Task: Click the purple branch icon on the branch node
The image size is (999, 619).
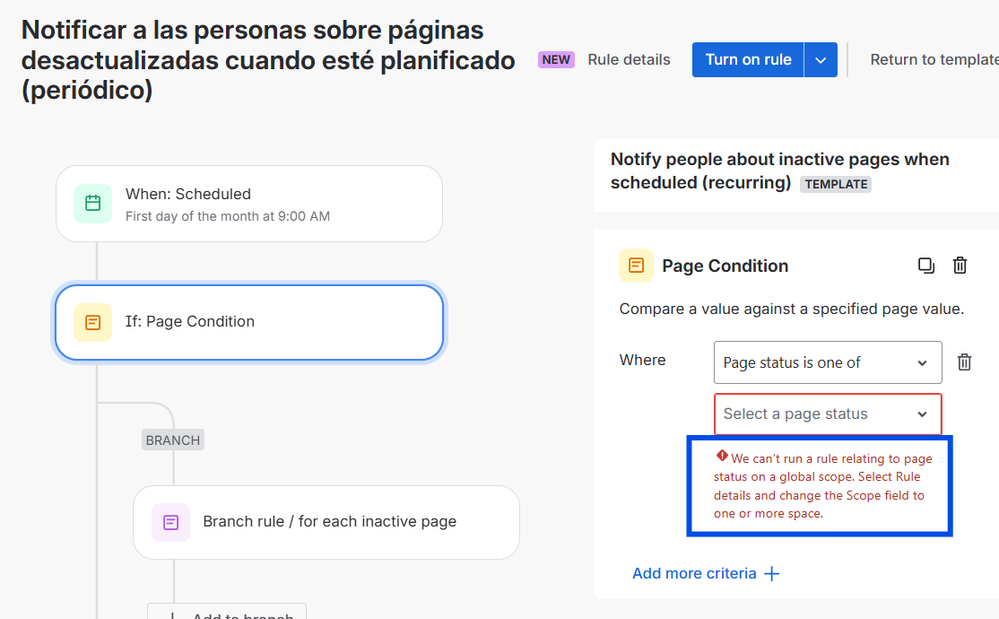Action: pyautogui.click(x=170, y=522)
